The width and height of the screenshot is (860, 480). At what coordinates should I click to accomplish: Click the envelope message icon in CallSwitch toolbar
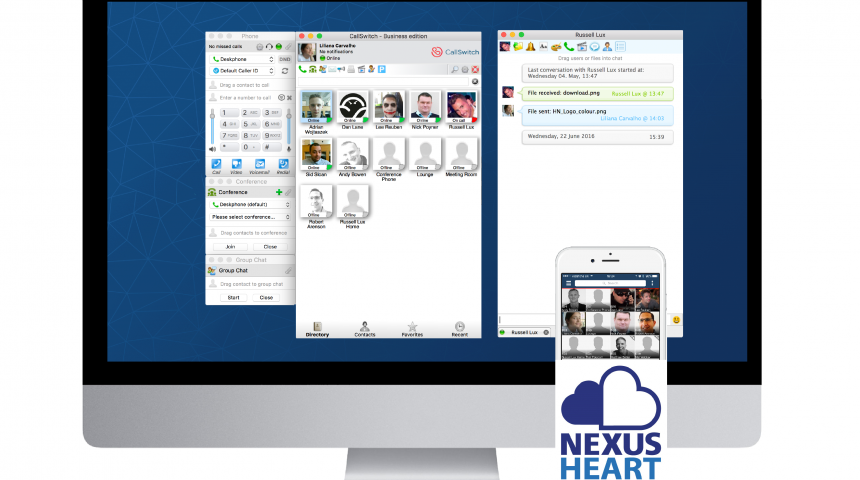click(x=332, y=69)
